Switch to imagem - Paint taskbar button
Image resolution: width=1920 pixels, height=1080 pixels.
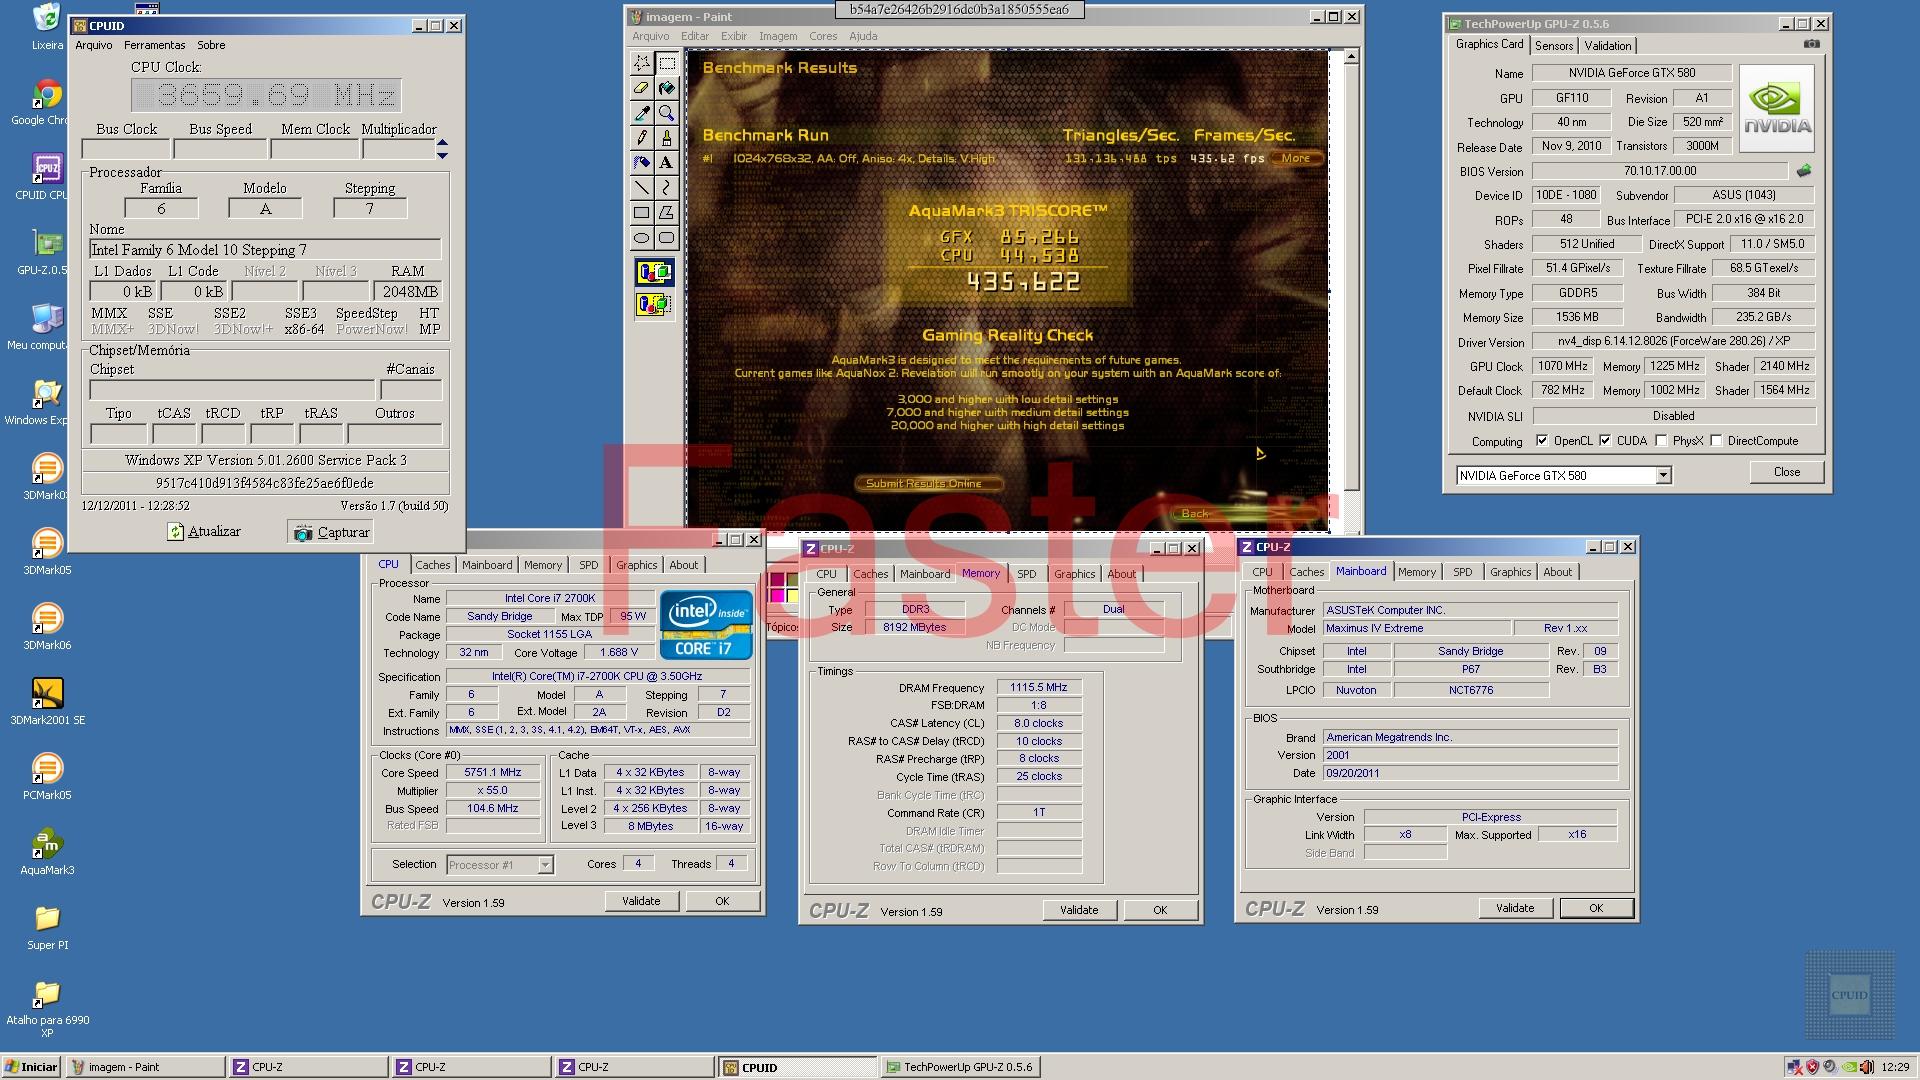pos(146,1067)
